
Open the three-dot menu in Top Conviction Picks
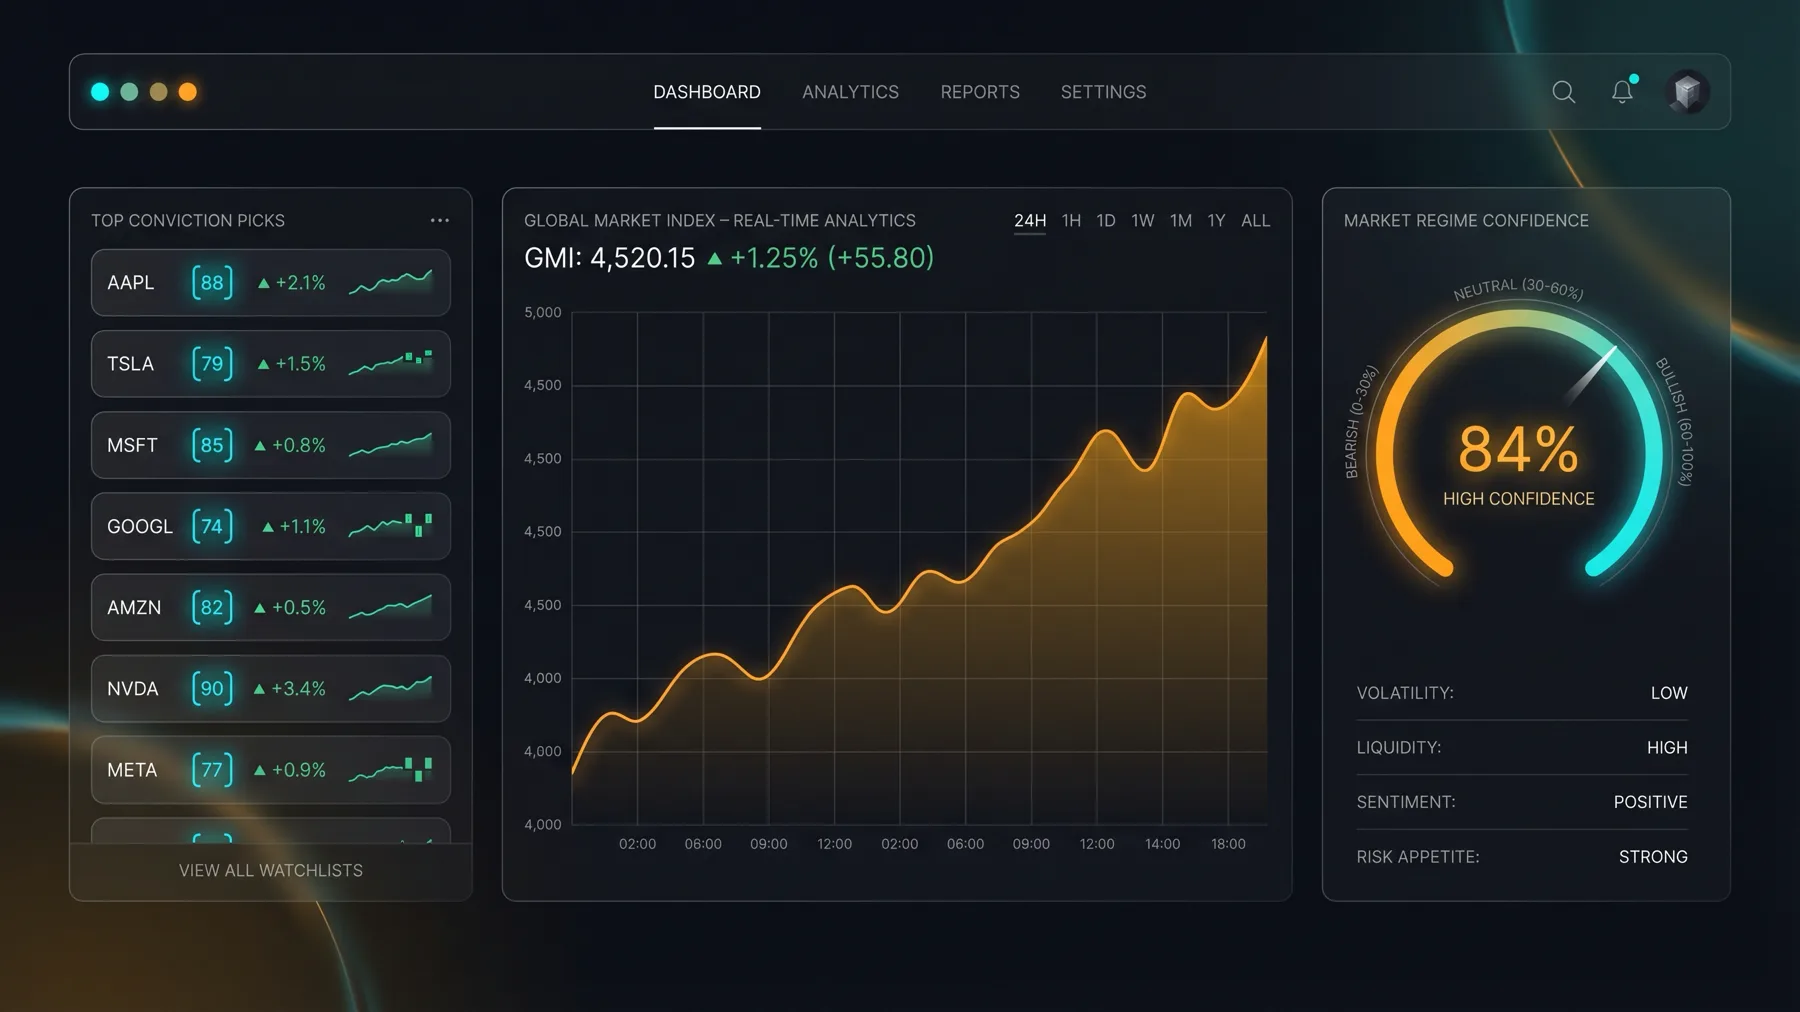click(440, 220)
